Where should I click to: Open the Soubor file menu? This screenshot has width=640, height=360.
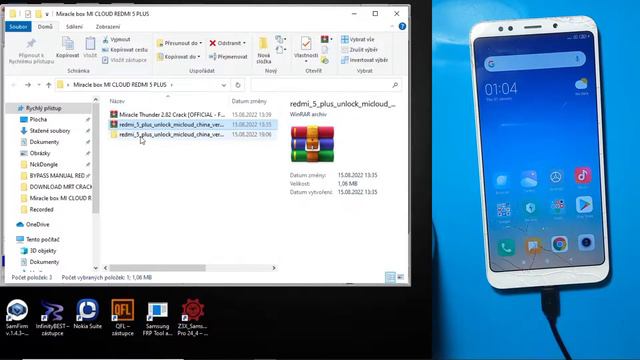pos(18,27)
